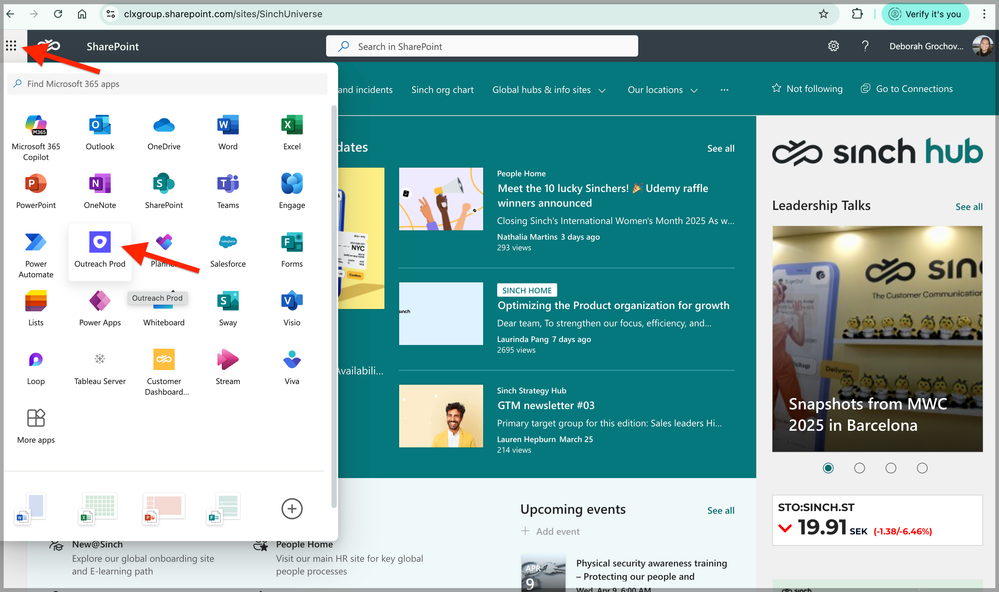Open Excel app
This screenshot has height=592, width=999.
point(292,133)
